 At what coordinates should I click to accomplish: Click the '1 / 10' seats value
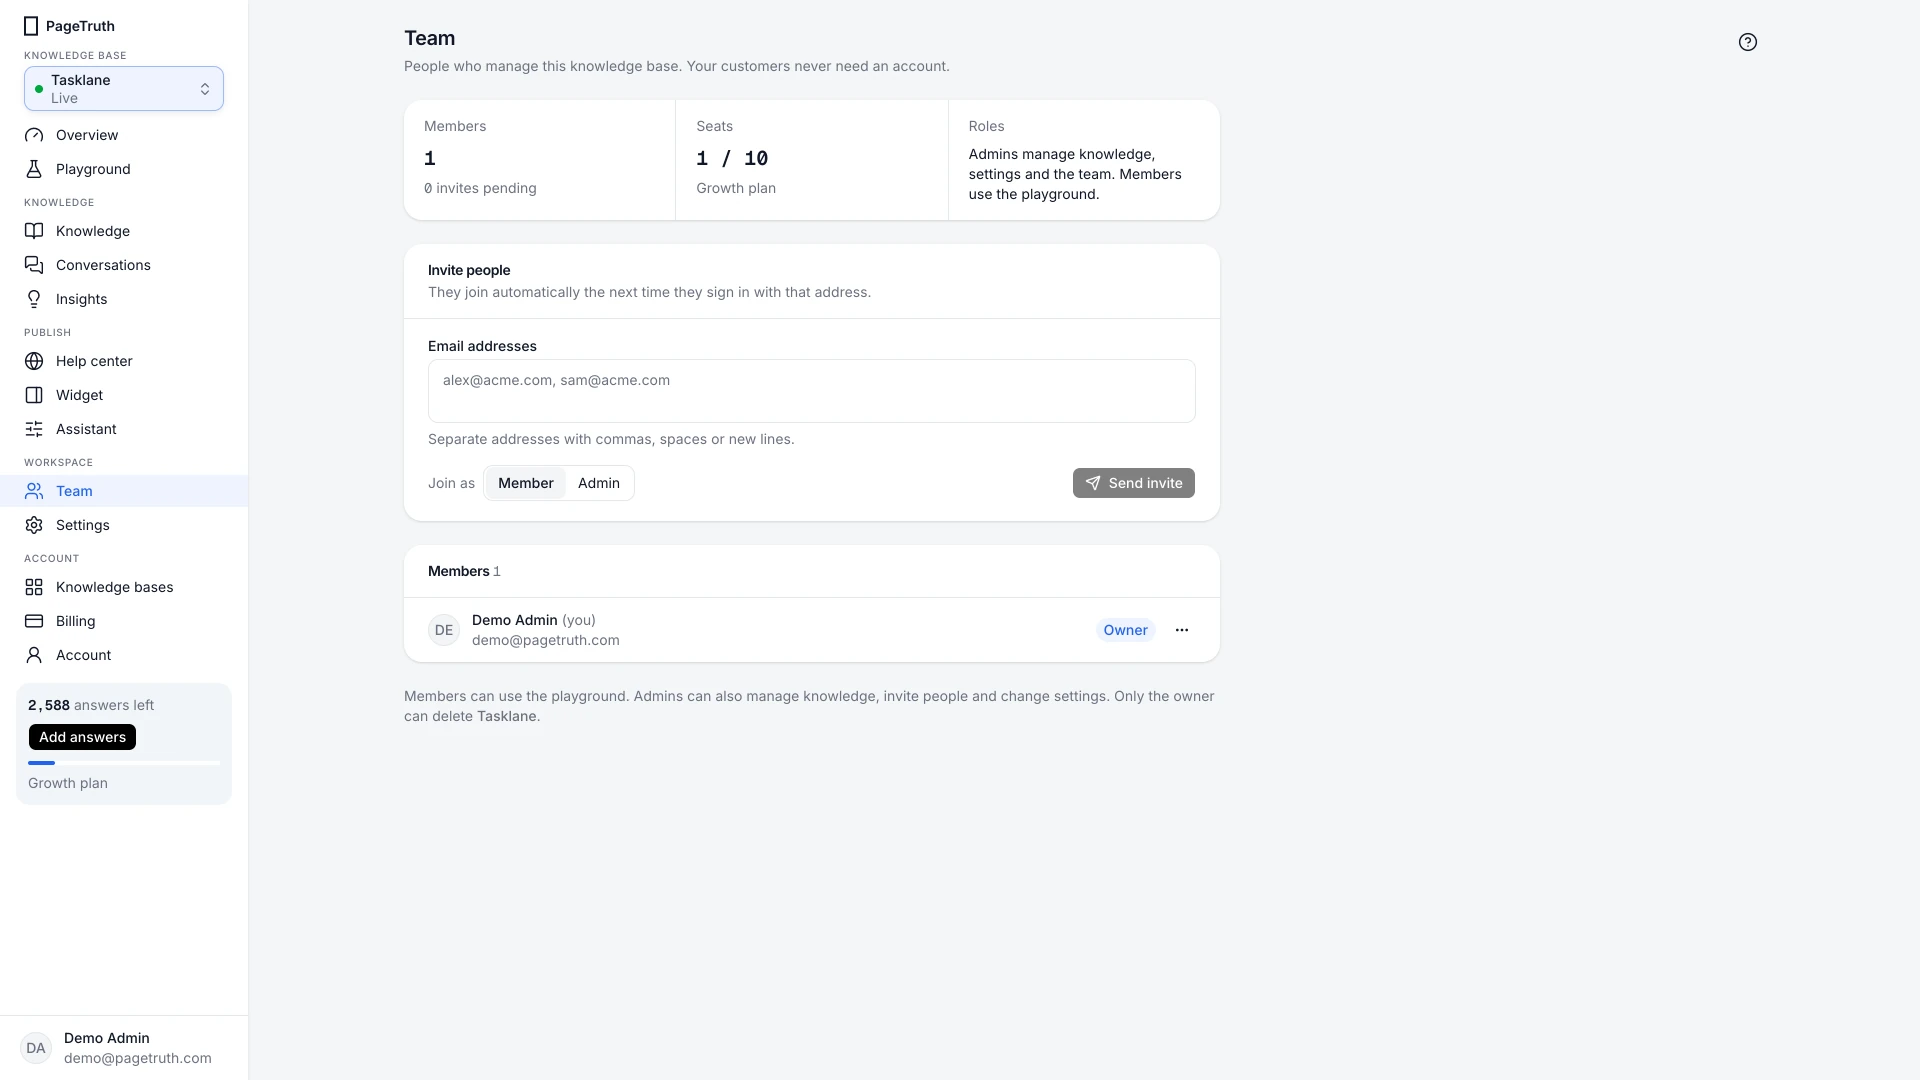pos(732,159)
